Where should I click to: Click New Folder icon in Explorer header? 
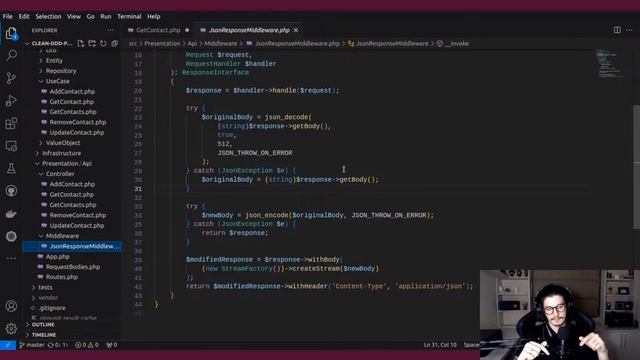click(92, 43)
